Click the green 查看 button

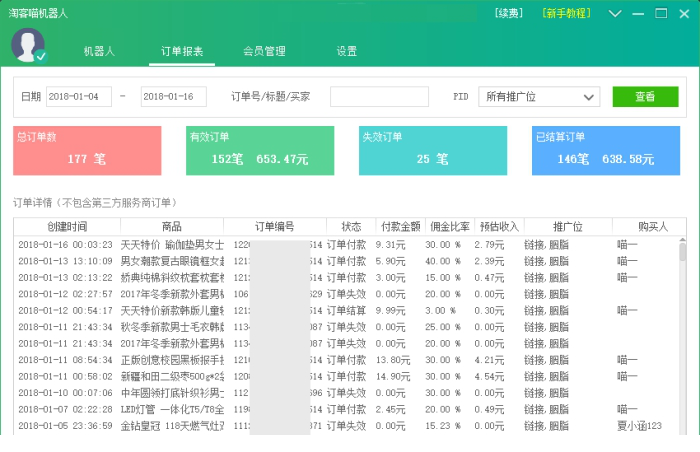point(646,96)
